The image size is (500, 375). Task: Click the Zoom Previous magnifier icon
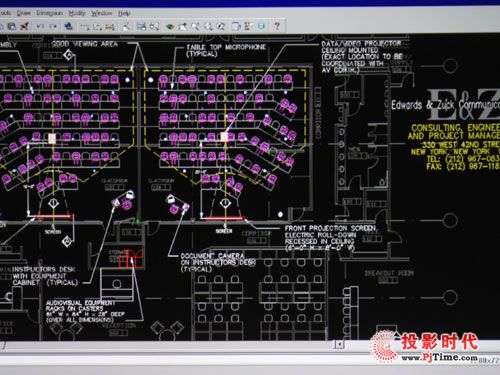click(x=220, y=26)
